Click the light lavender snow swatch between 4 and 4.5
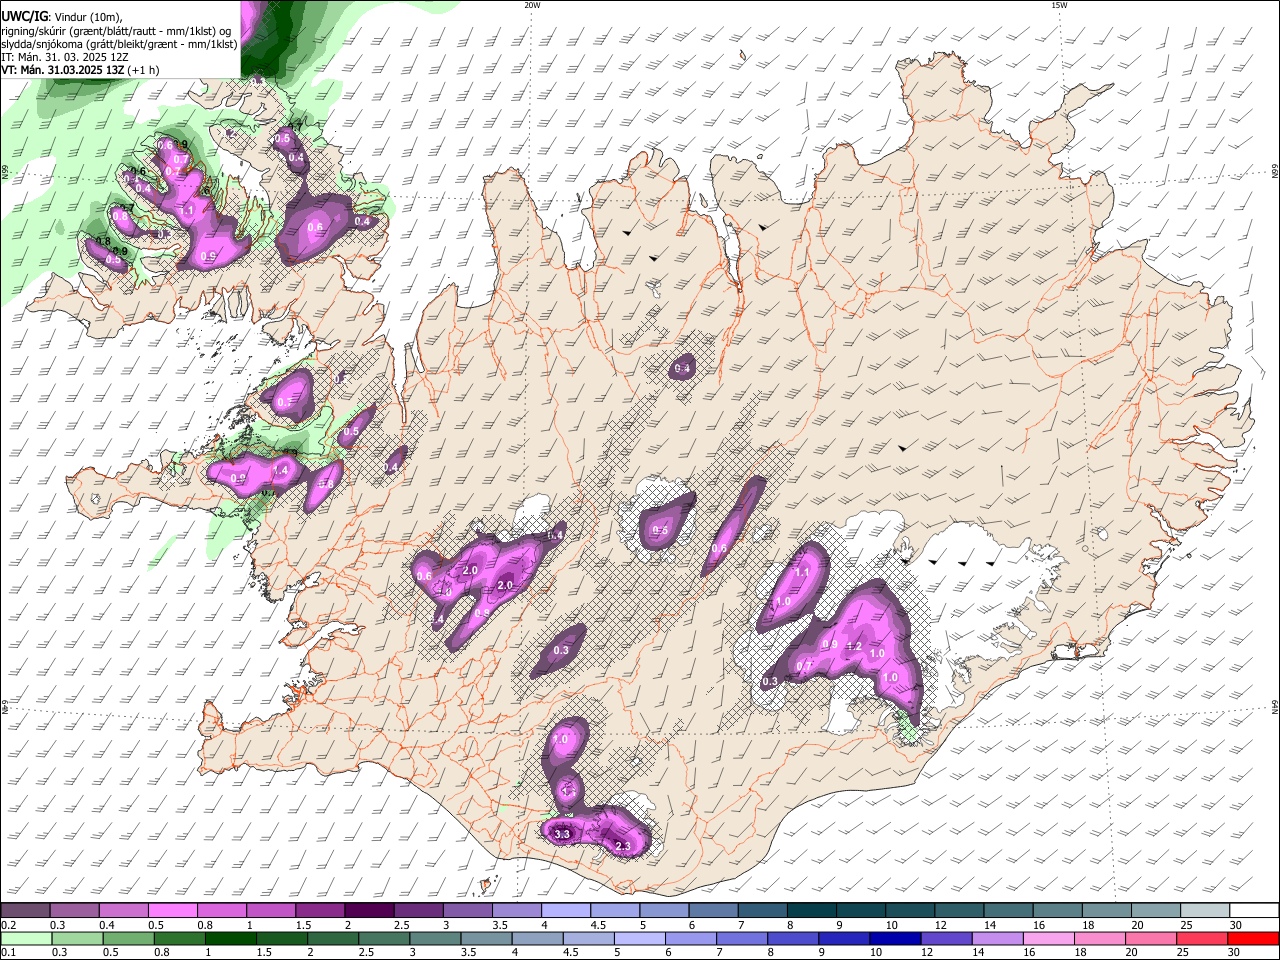 pos(564,911)
